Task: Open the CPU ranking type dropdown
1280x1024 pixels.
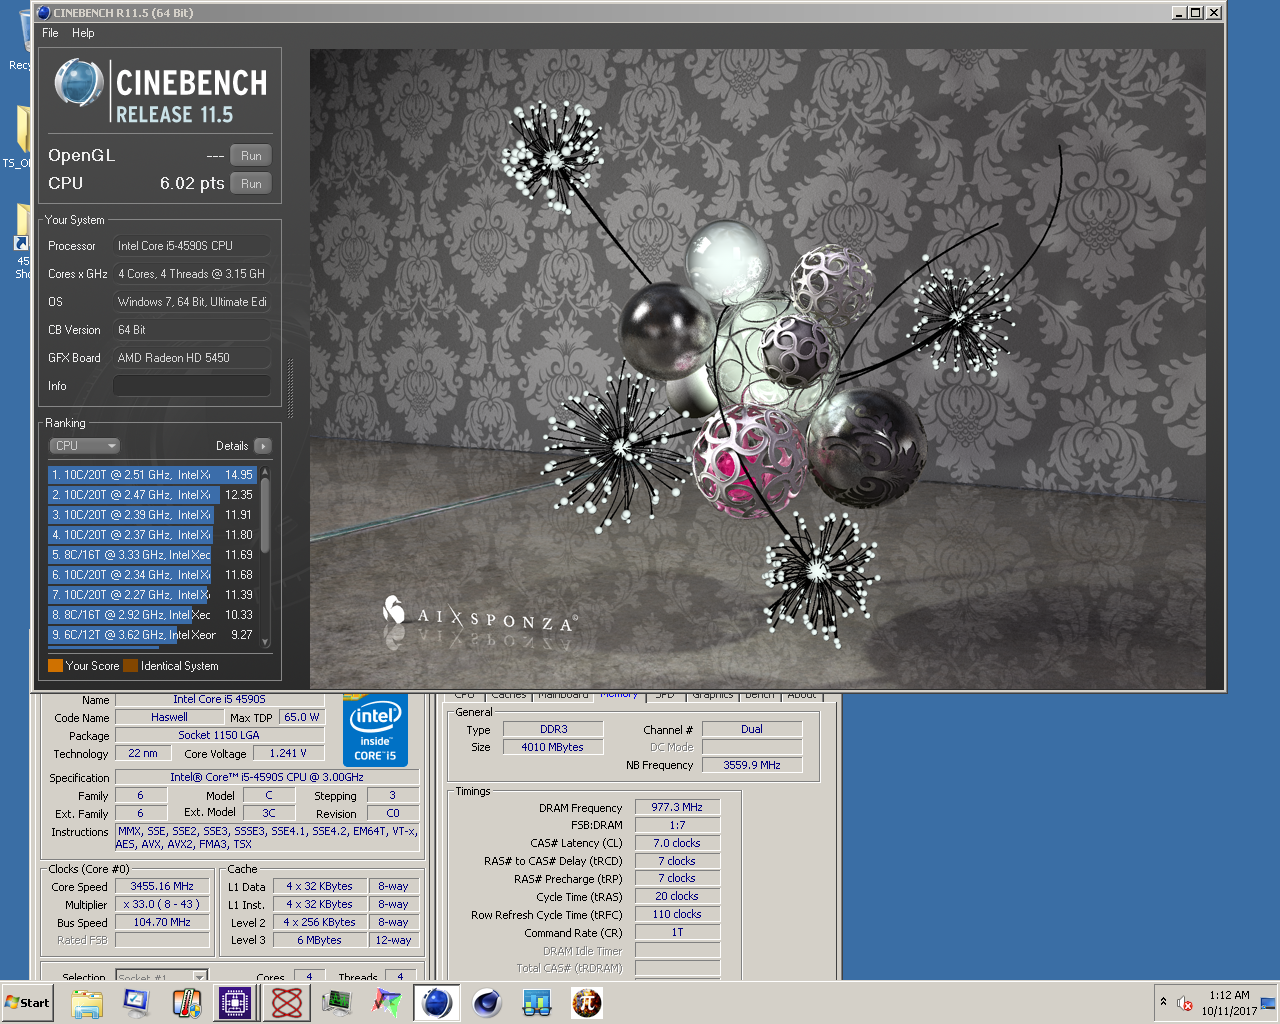Action: pos(84,446)
